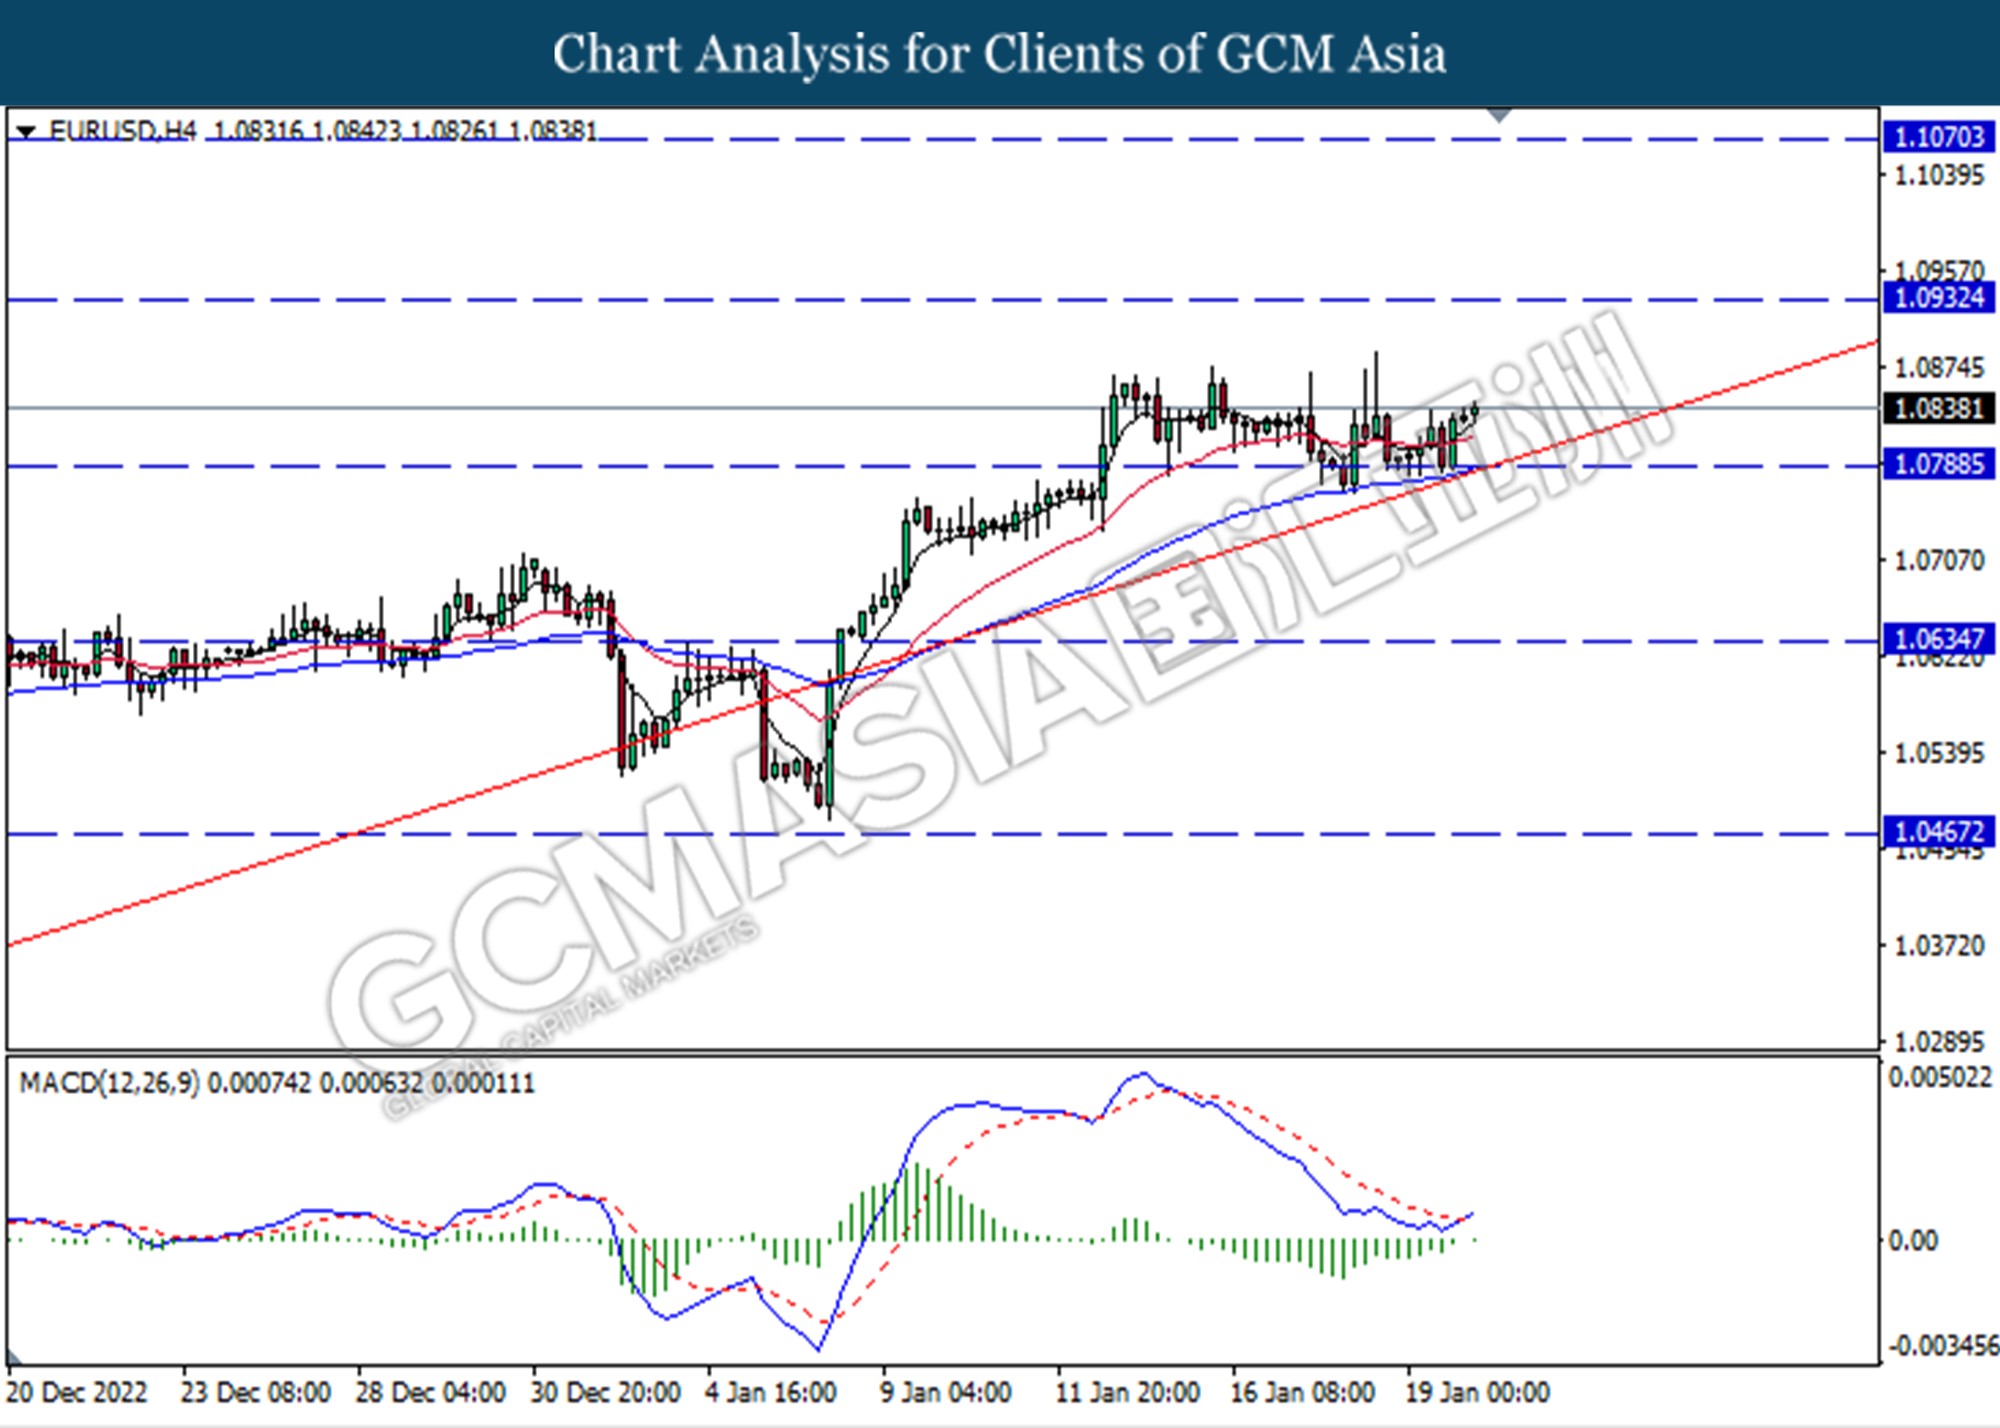Select the 1.07885 price level label
Viewport: 2000px width, 1428px height.
[x=1939, y=464]
